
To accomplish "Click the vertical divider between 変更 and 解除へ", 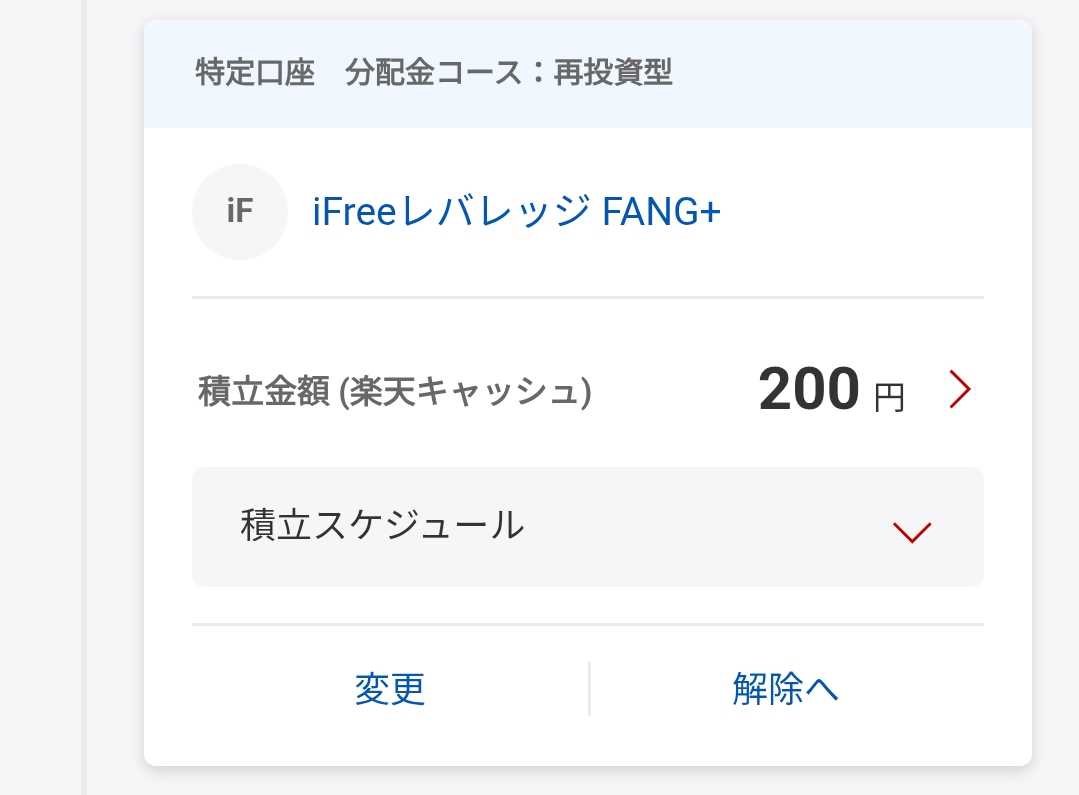I will click(x=589, y=689).
